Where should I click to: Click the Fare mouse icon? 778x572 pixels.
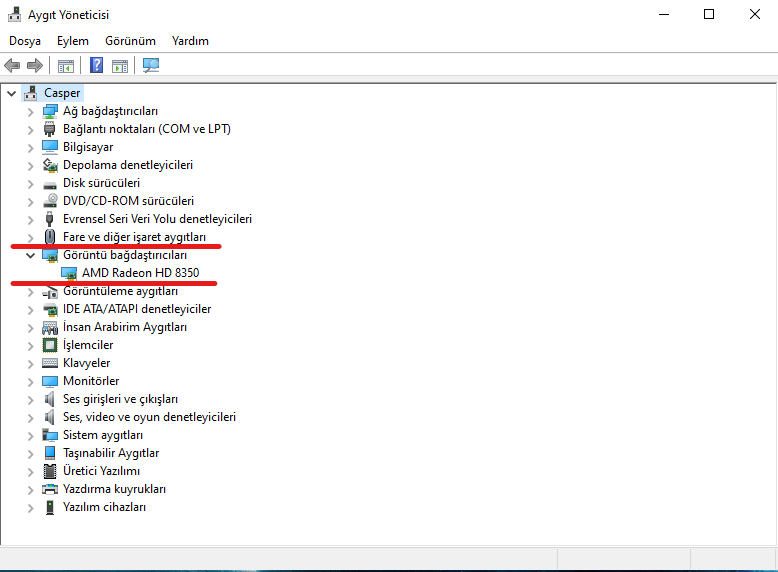click(x=50, y=237)
